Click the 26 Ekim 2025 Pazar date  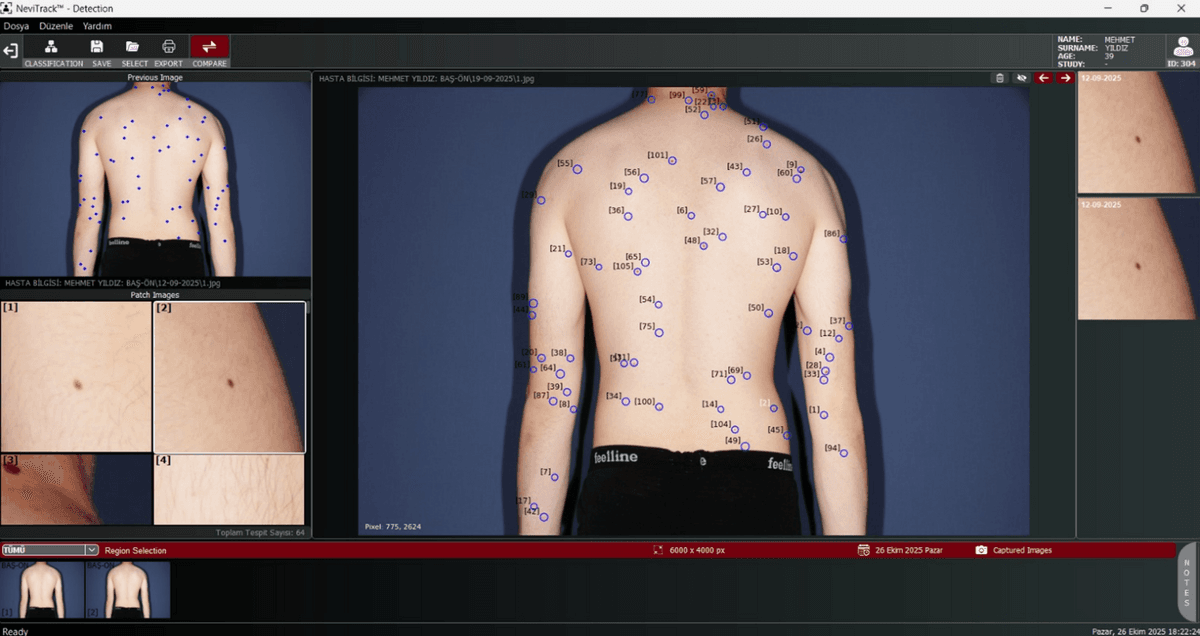pyautogui.click(x=909, y=551)
